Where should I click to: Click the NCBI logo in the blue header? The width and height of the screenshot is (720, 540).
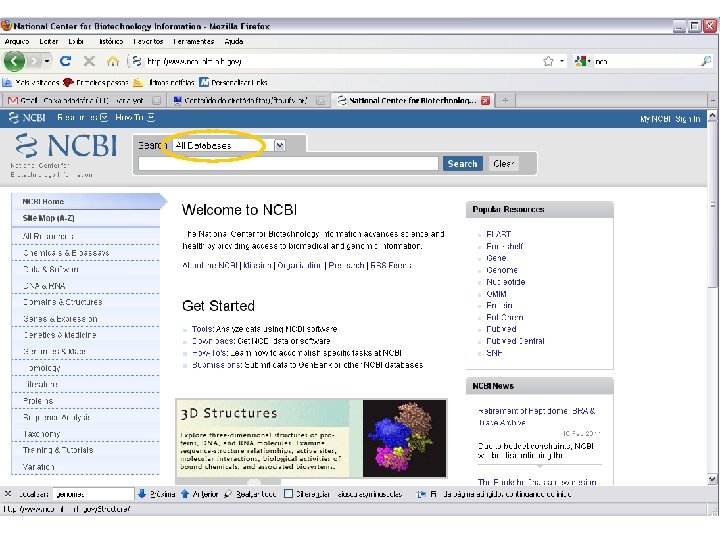click(x=27, y=118)
